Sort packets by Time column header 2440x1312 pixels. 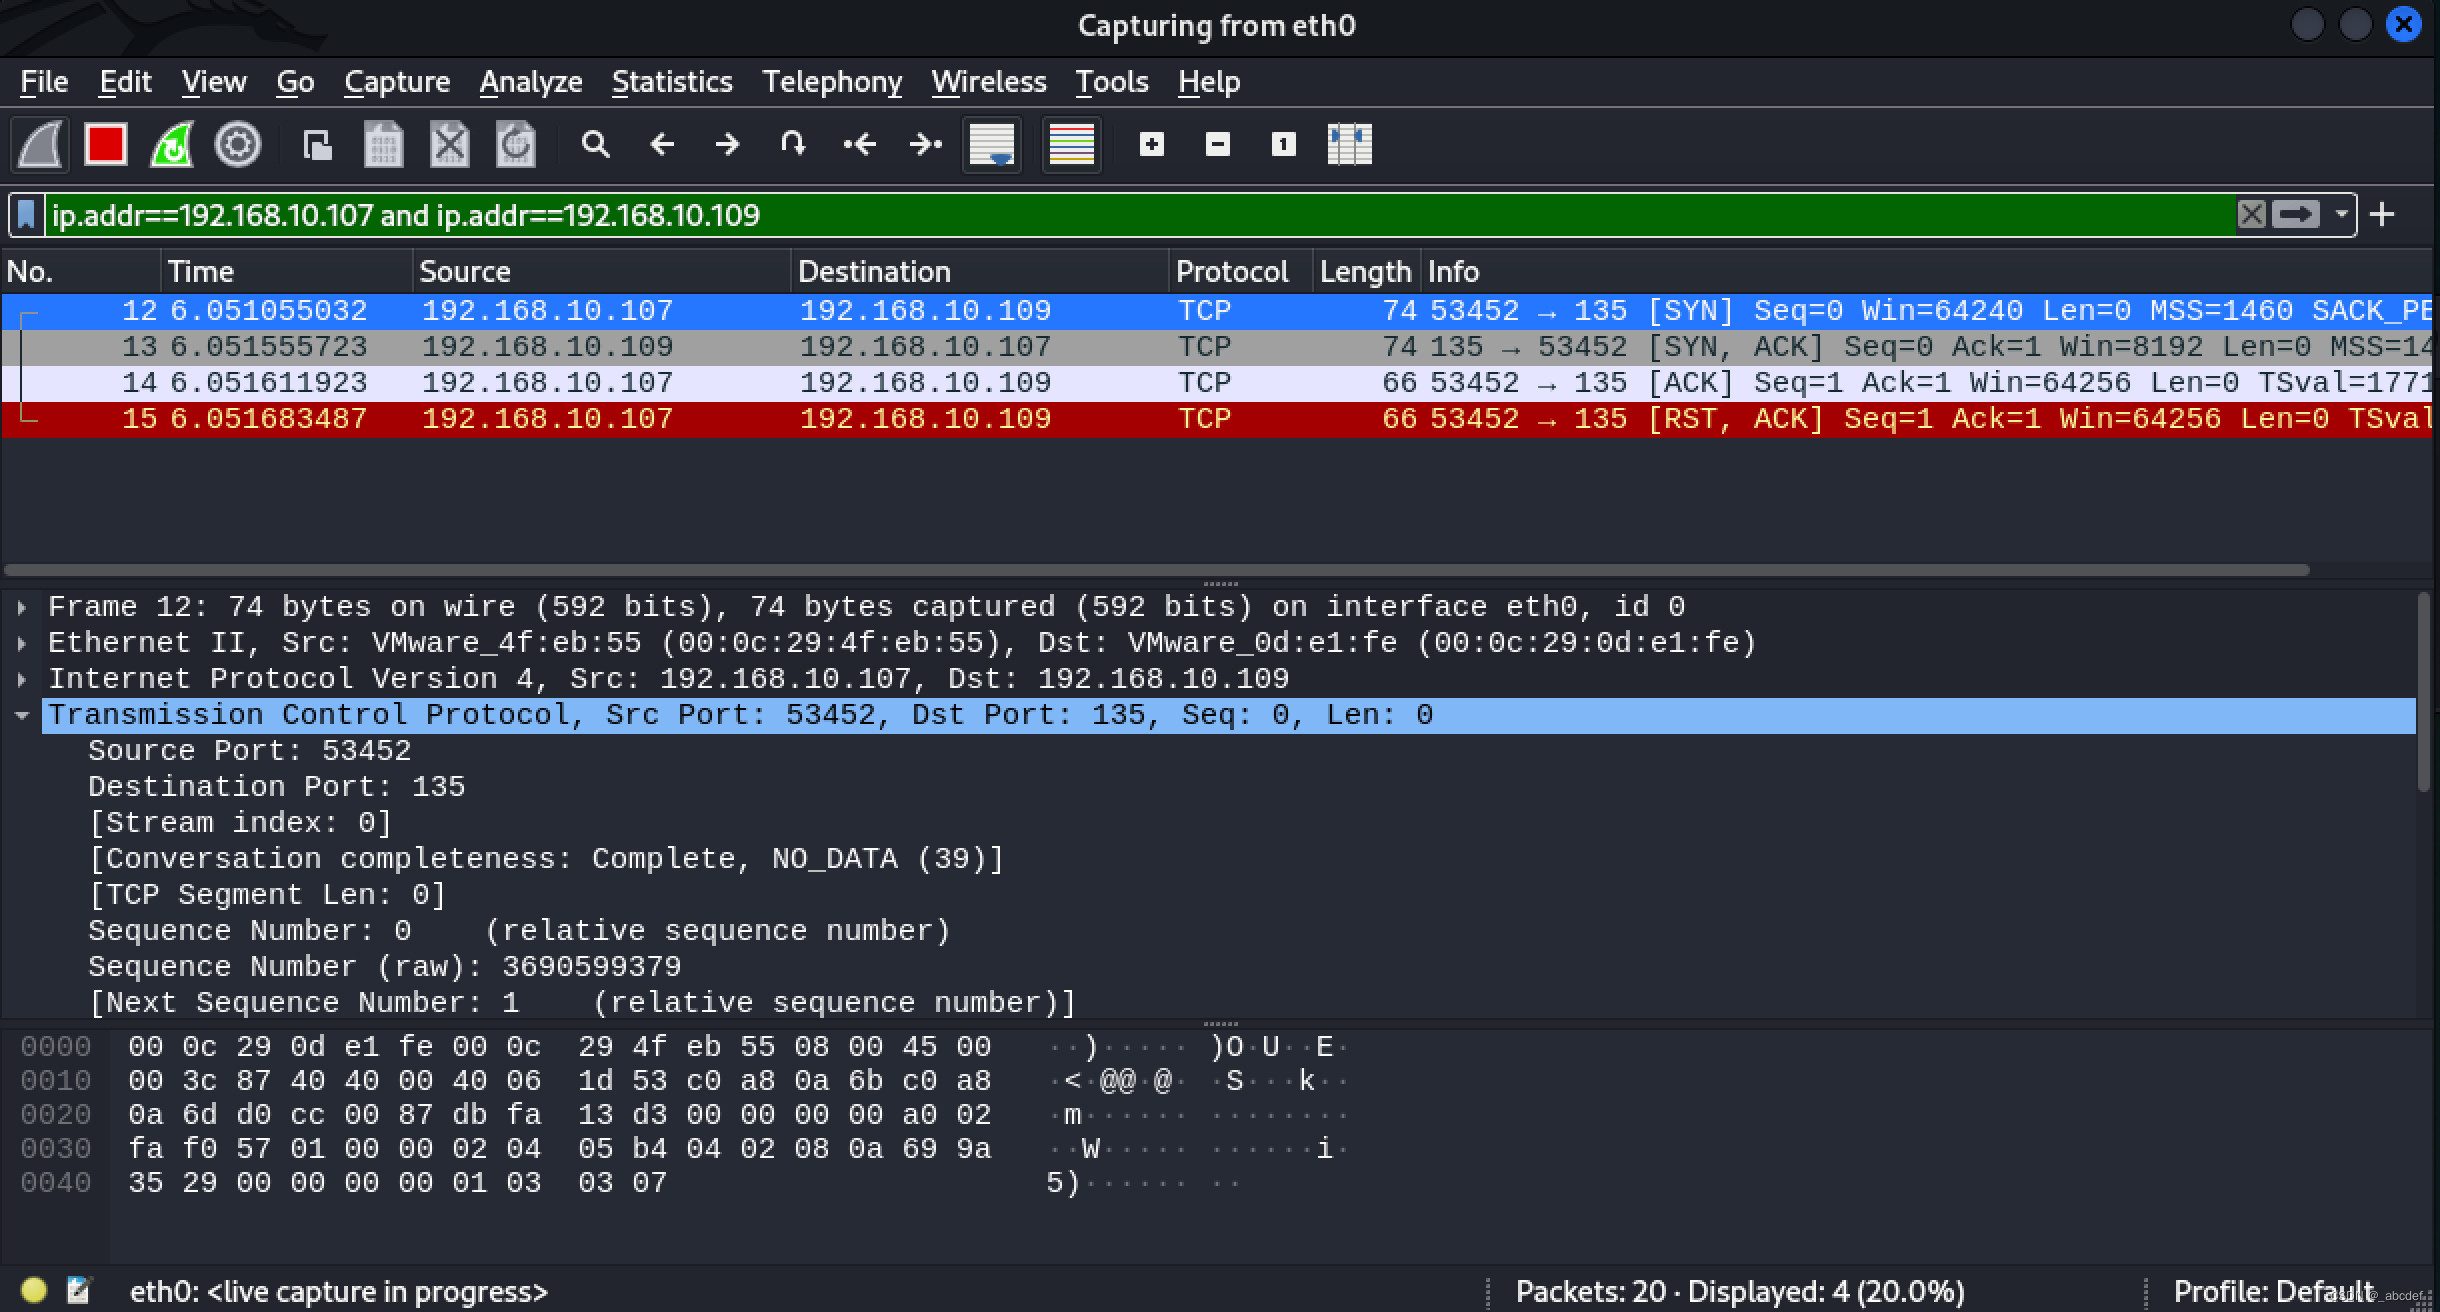pyautogui.click(x=286, y=272)
